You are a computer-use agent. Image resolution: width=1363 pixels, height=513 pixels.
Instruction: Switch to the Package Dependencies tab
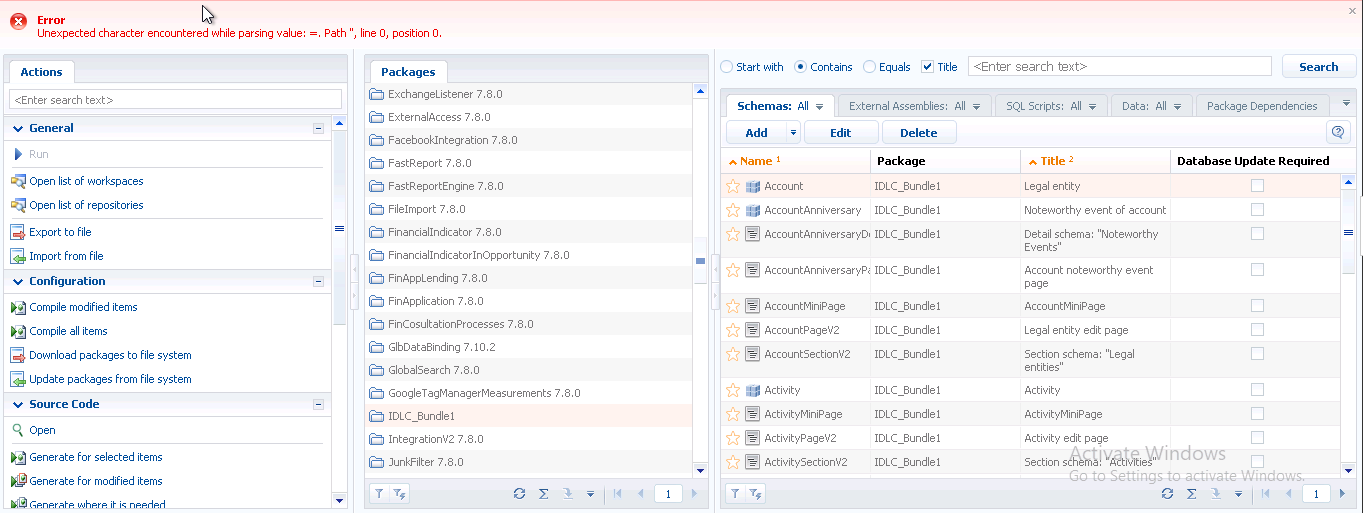coord(1261,106)
